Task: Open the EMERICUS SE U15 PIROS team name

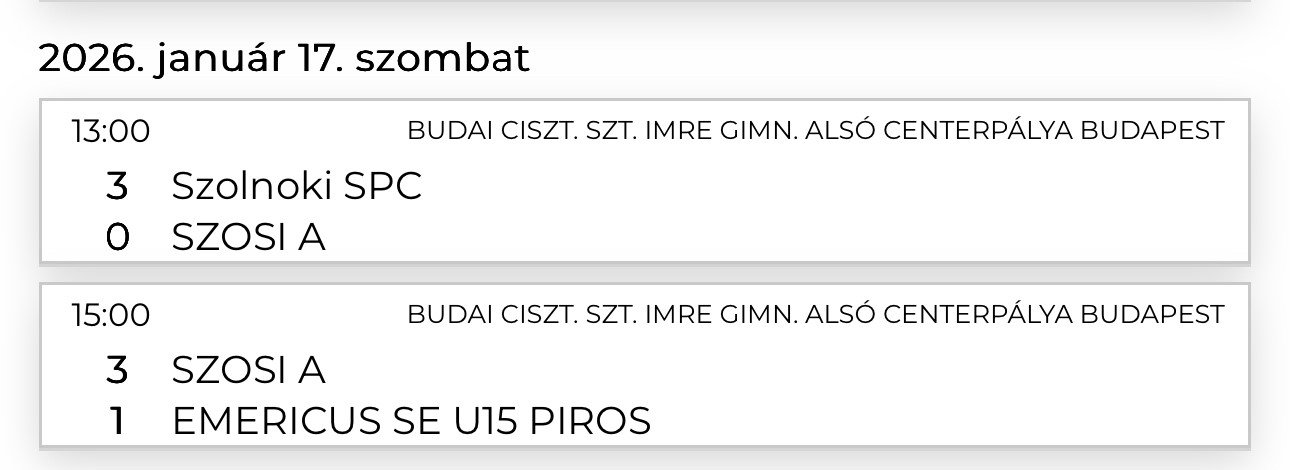Action: click(411, 421)
